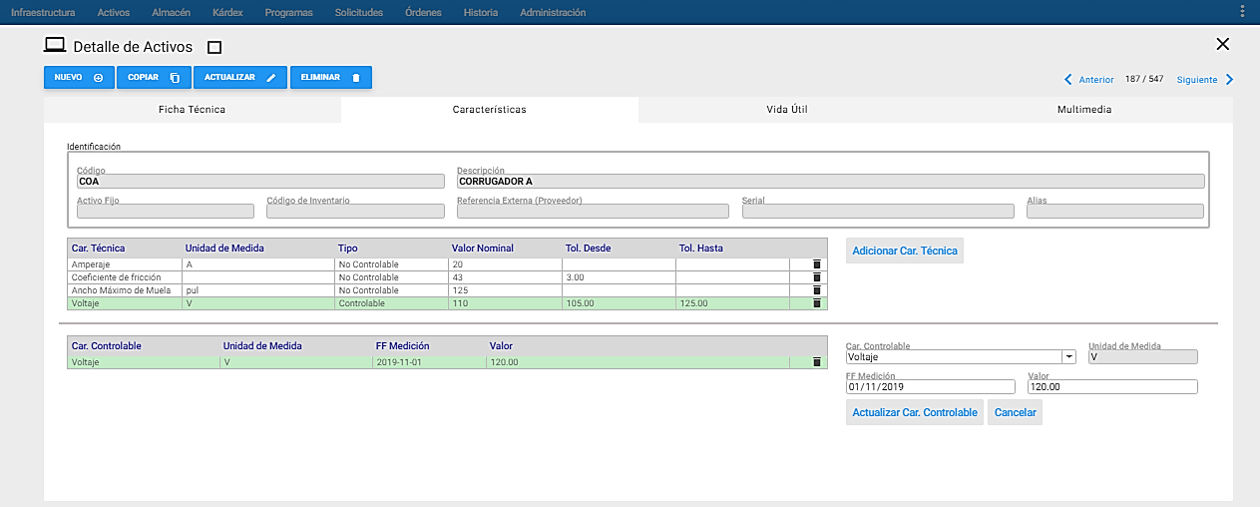Image resolution: width=1260 pixels, height=507 pixels.
Task: Click the Código field showing COA
Action: [260, 182]
